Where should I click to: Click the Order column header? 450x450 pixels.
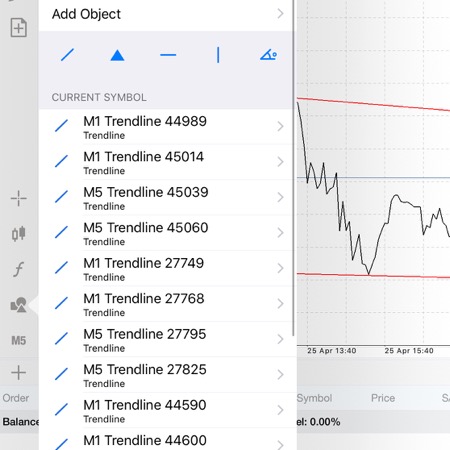(16, 398)
